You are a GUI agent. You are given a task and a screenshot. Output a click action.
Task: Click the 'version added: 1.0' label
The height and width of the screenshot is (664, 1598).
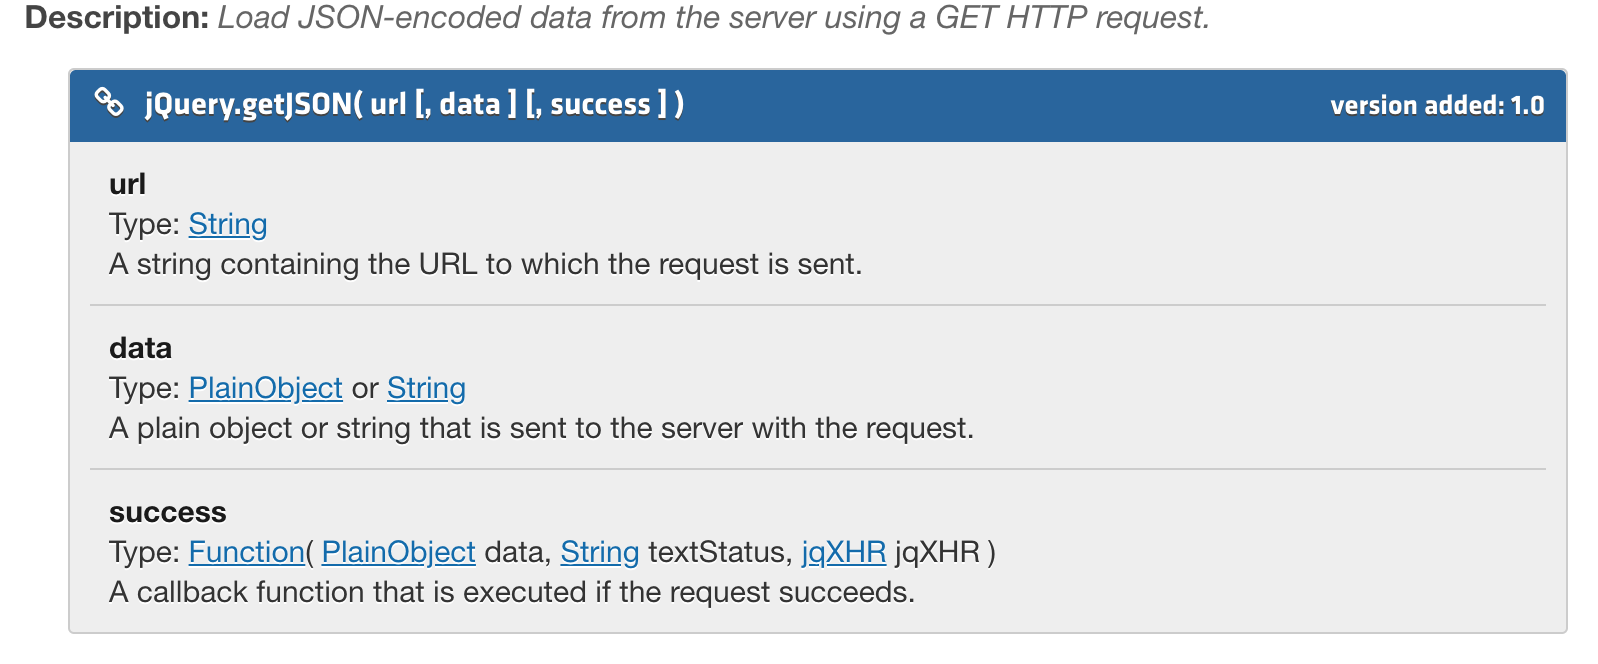[1437, 105]
